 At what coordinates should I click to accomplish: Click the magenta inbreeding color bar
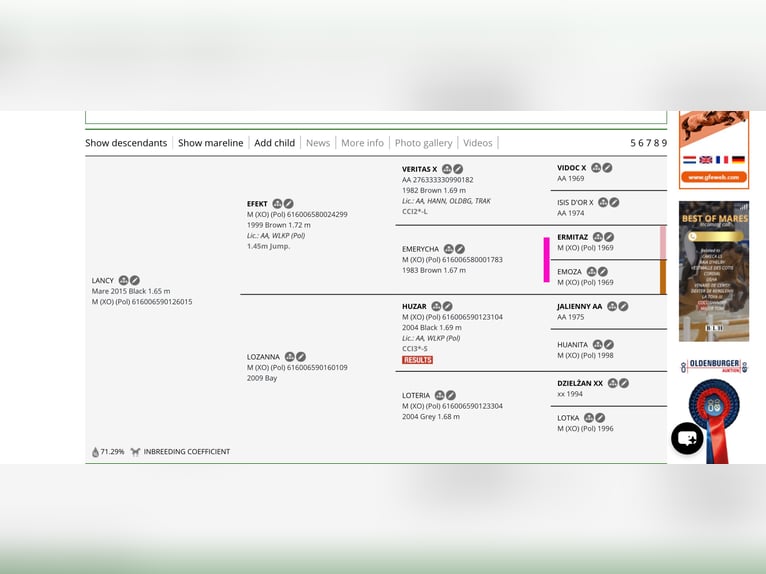coord(546,260)
